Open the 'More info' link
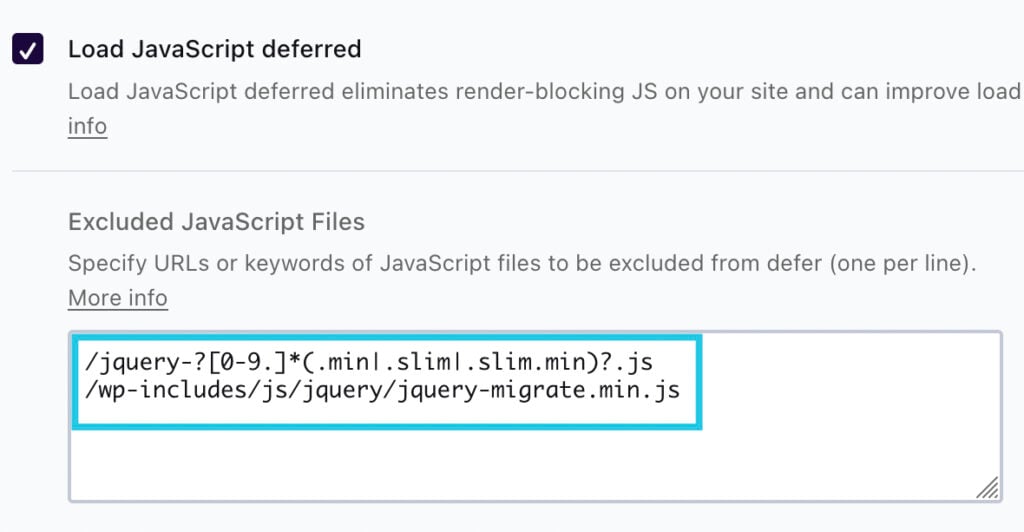The width and height of the screenshot is (1024, 532). tap(118, 298)
